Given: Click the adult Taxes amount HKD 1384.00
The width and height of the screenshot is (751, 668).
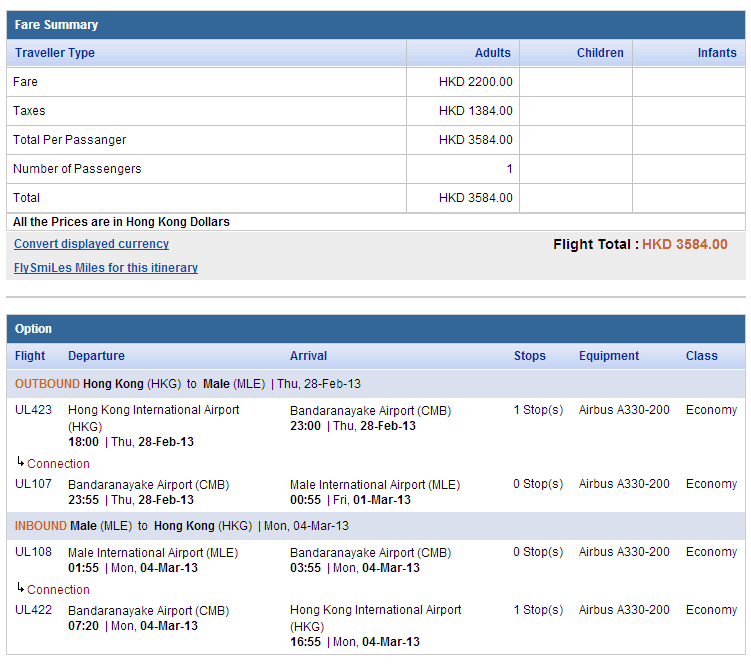Looking at the screenshot, I should click(475, 111).
